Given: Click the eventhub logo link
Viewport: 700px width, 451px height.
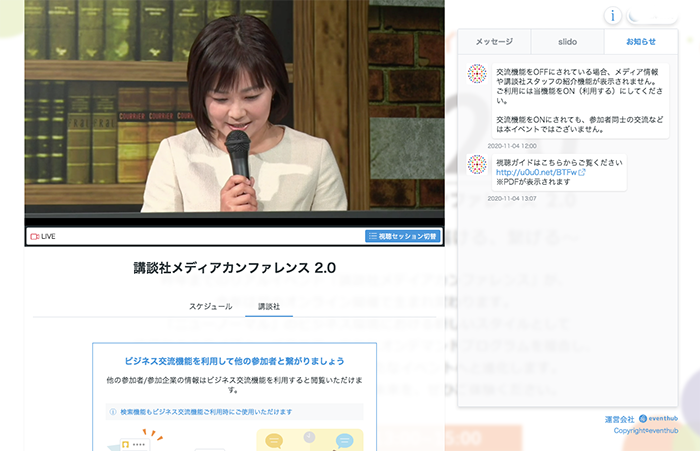Looking at the screenshot, I should click(658, 418).
